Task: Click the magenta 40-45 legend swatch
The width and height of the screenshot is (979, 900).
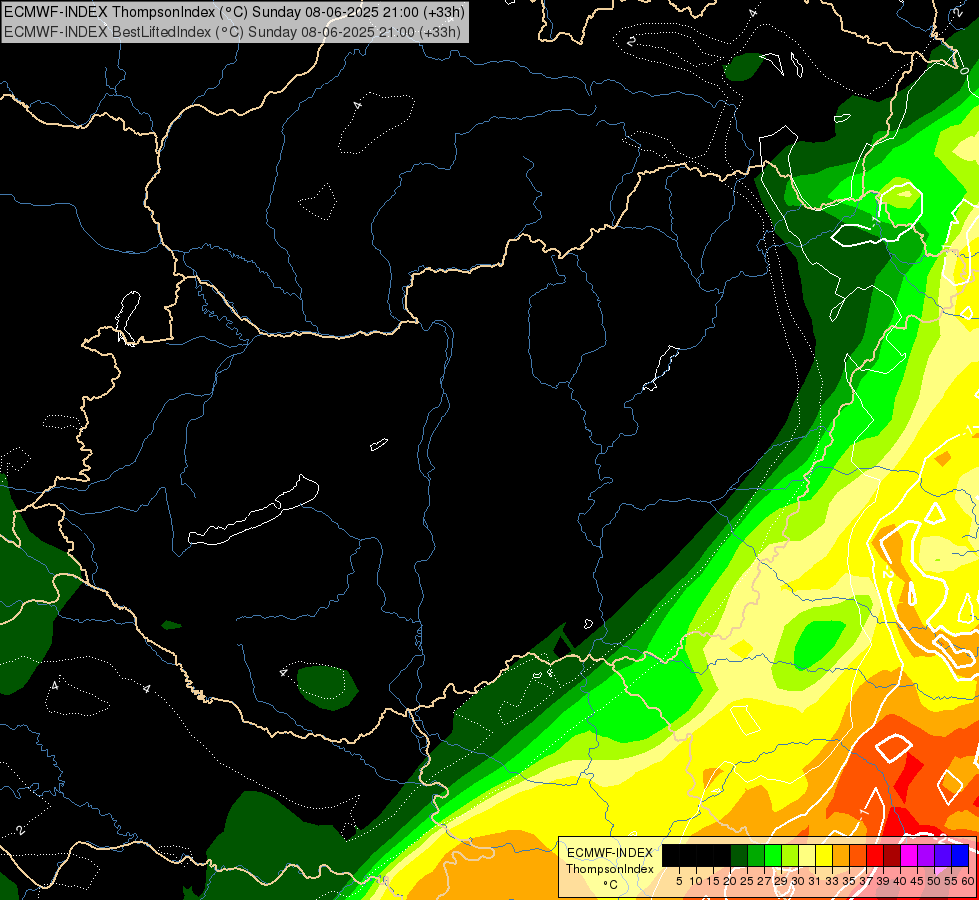Action: coord(908,856)
